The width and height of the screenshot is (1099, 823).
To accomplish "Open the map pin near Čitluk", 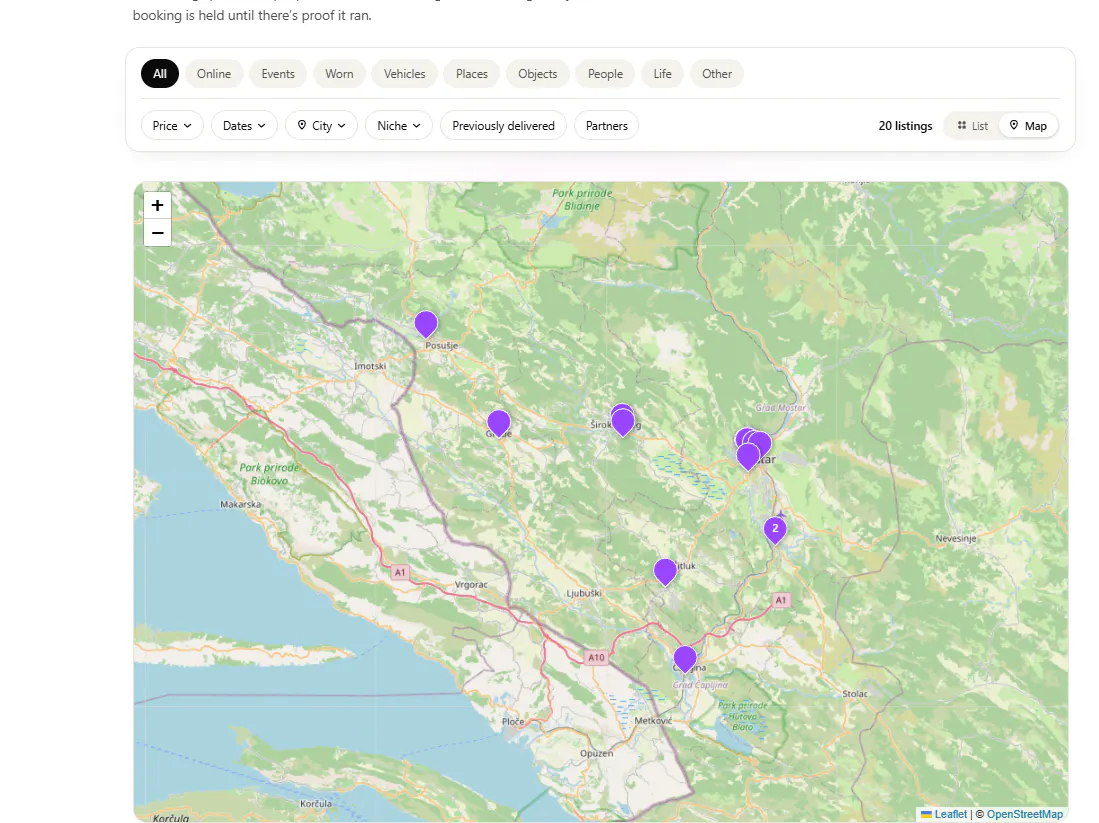I will [x=665, y=572].
